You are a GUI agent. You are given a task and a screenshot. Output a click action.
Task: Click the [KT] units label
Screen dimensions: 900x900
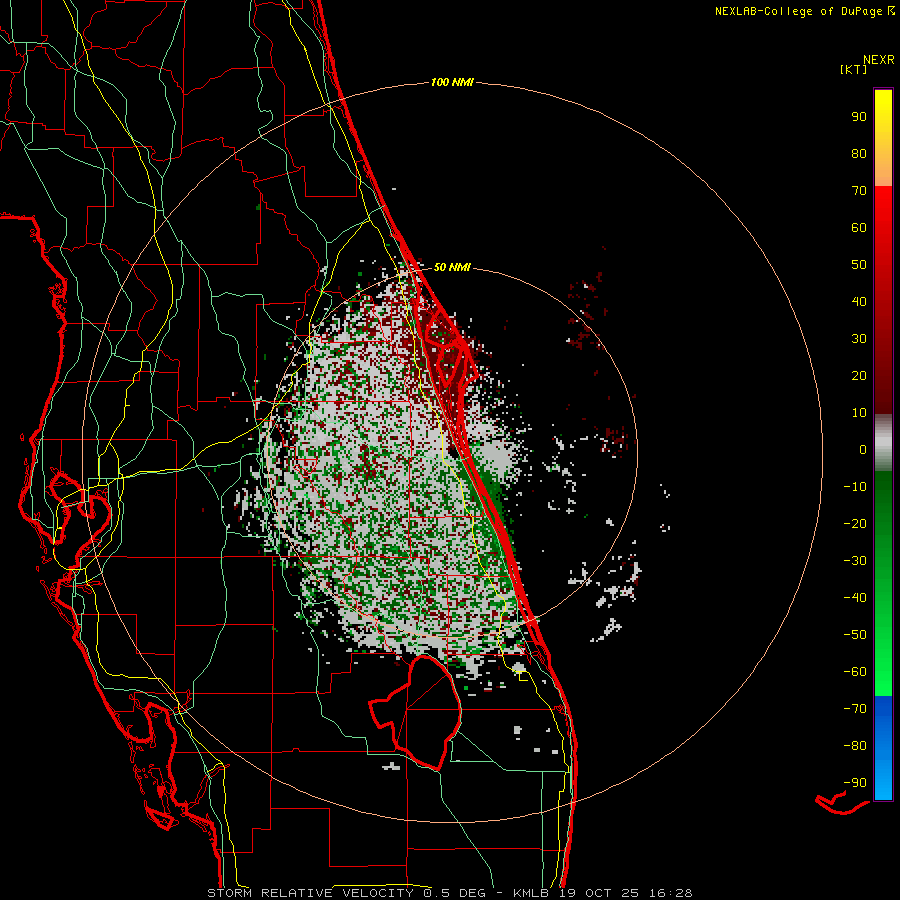854,69
